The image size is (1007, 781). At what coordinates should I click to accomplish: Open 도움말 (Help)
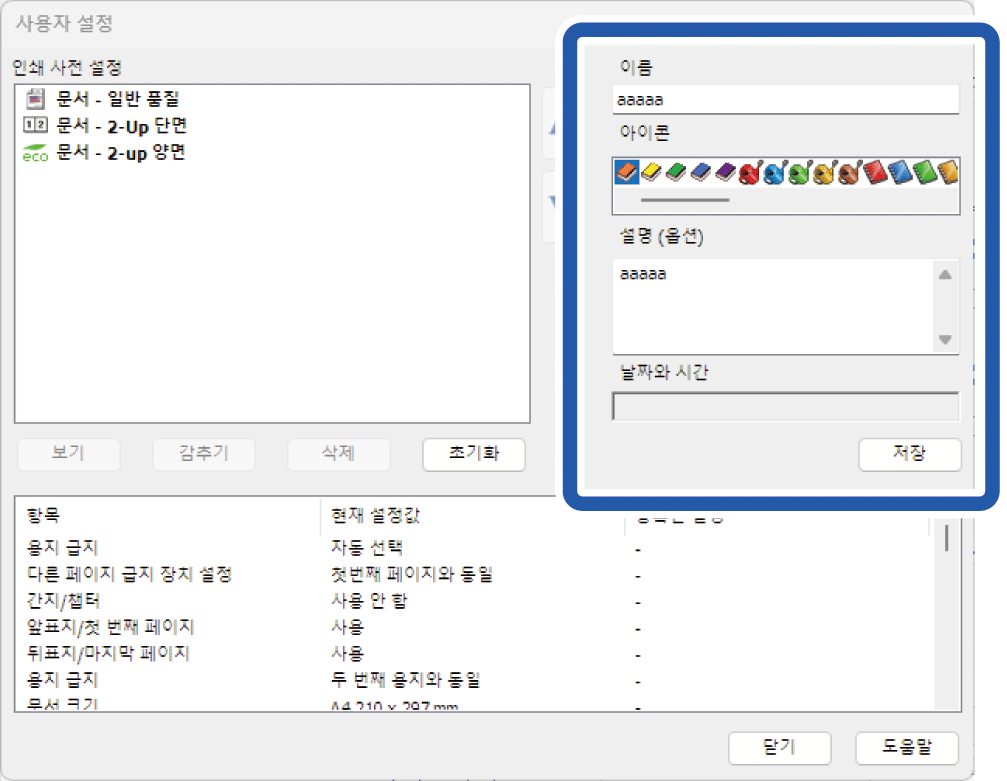[x=906, y=748]
